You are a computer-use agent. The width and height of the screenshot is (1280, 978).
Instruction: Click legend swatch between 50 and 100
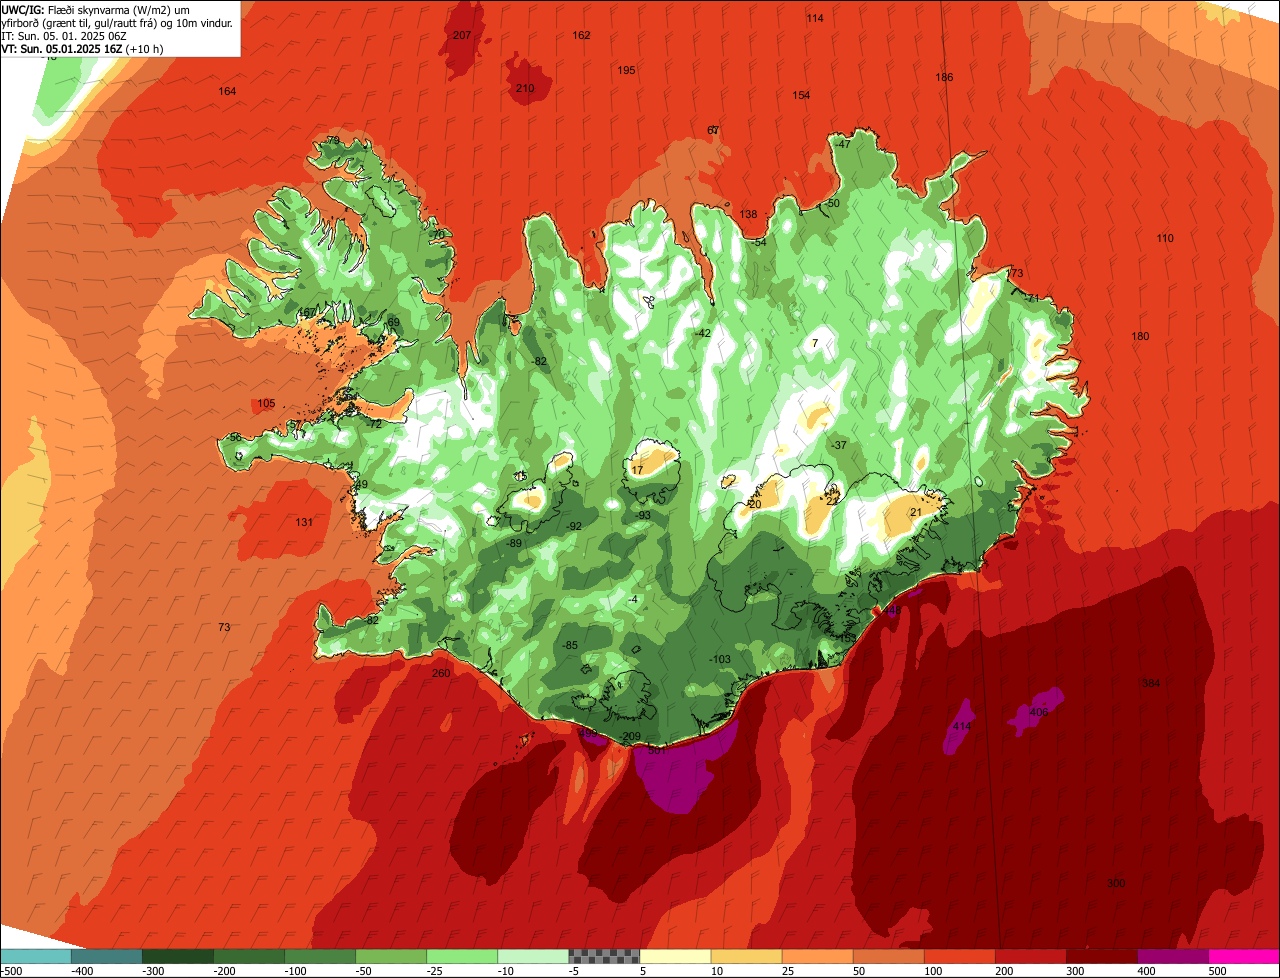click(x=888, y=956)
